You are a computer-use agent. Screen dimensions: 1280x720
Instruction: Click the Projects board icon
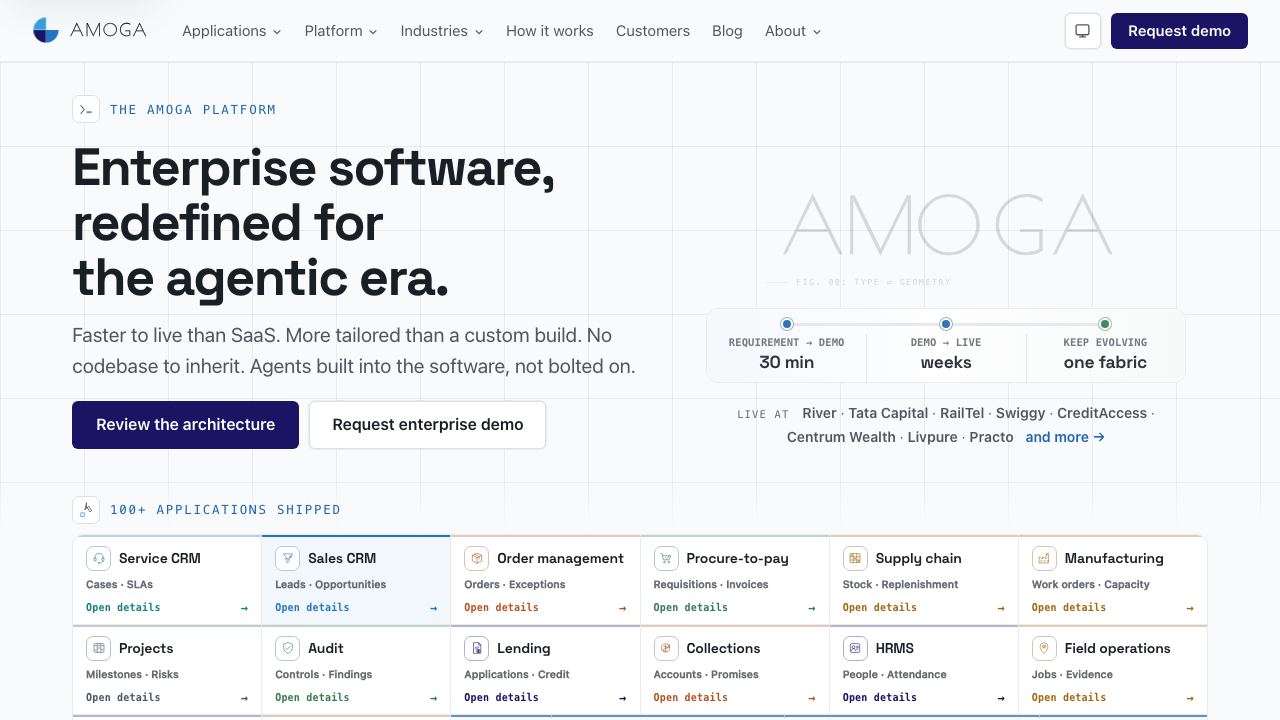[x=98, y=648]
